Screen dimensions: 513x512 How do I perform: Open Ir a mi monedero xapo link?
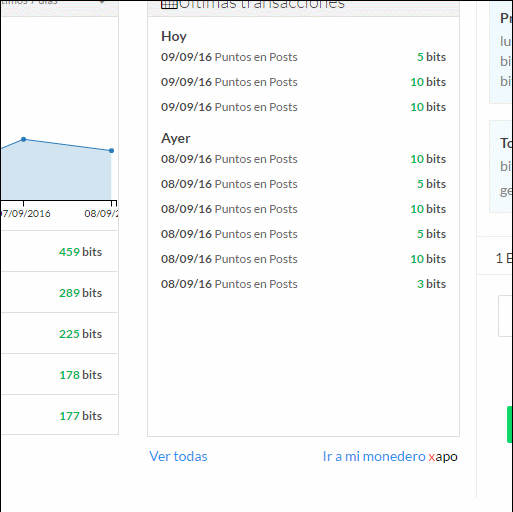tap(390, 456)
